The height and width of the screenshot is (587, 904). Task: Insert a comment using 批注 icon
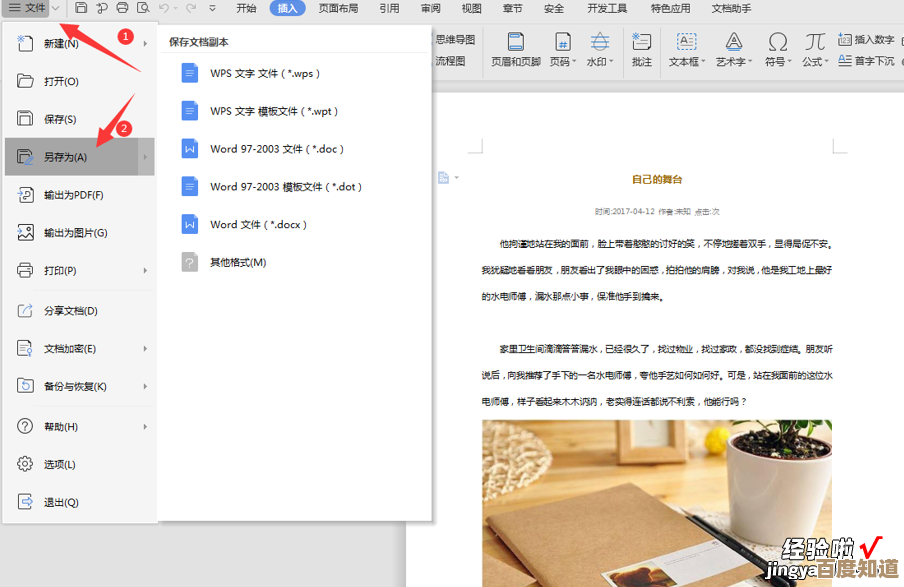pyautogui.click(x=641, y=42)
